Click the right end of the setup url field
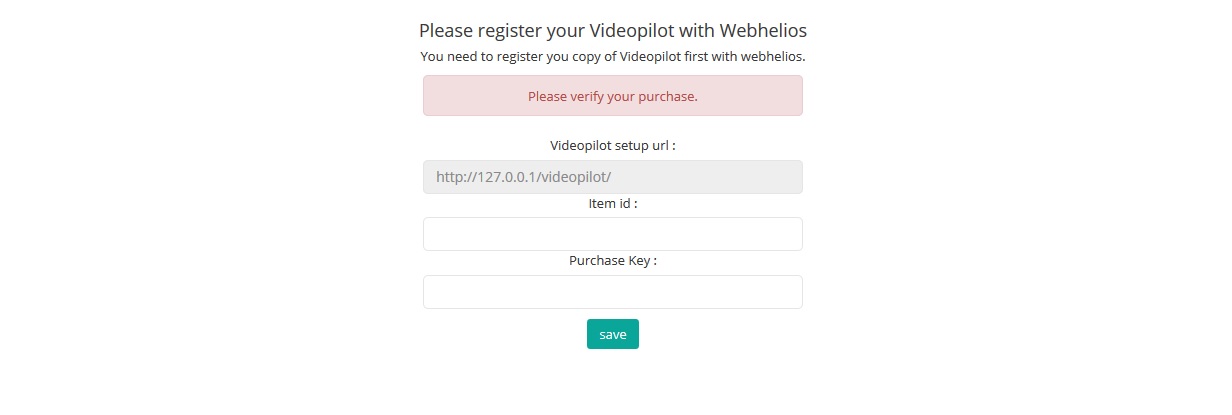Screen dimensions: 1232x415 (x=790, y=177)
